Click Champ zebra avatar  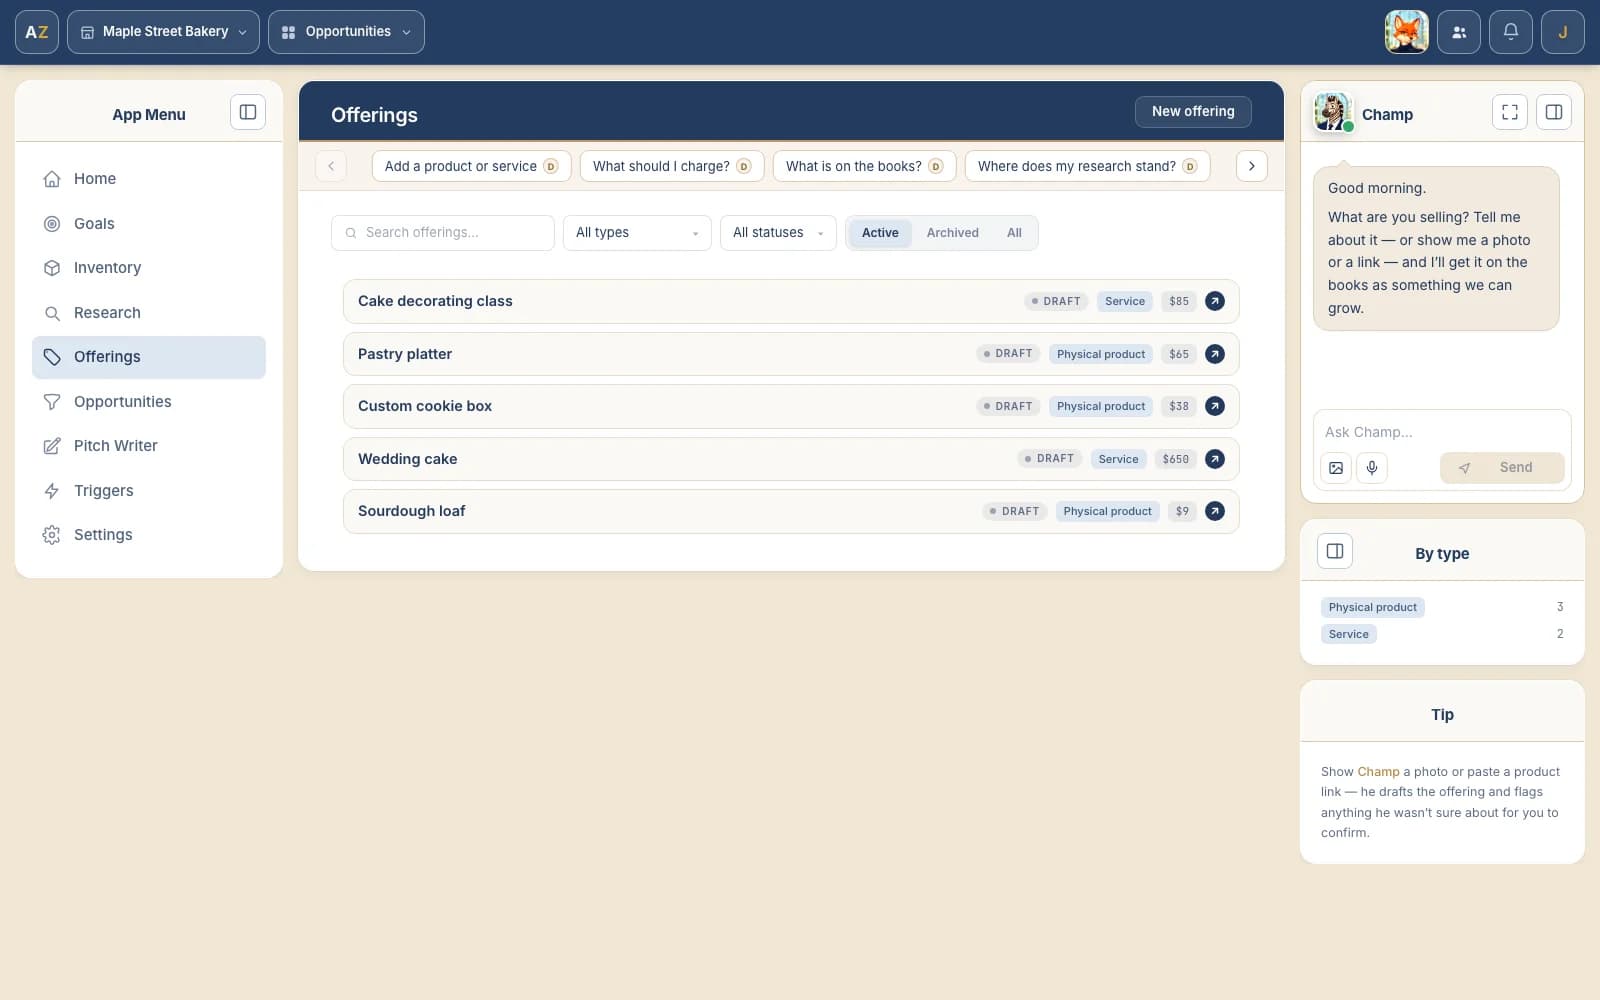[x=1333, y=112]
